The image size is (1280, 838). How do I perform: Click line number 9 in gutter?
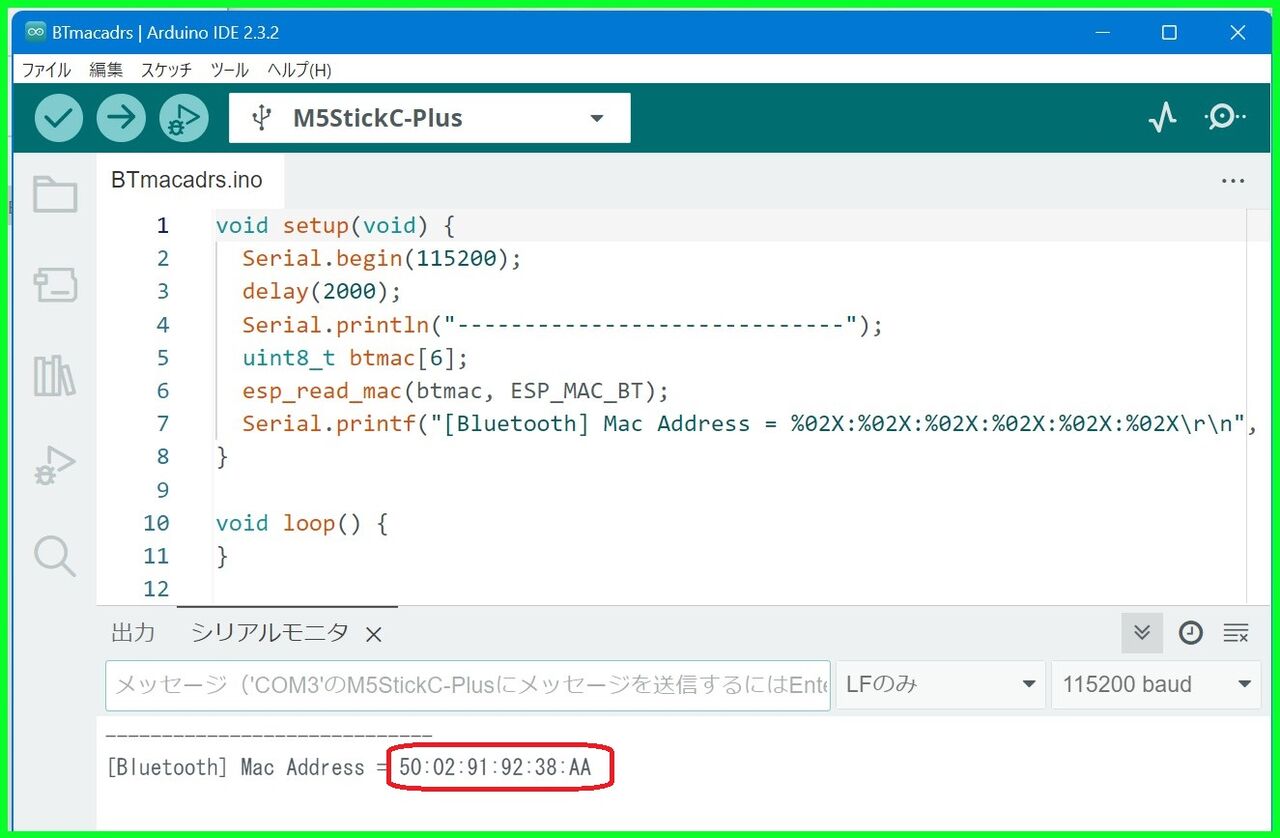162,489
